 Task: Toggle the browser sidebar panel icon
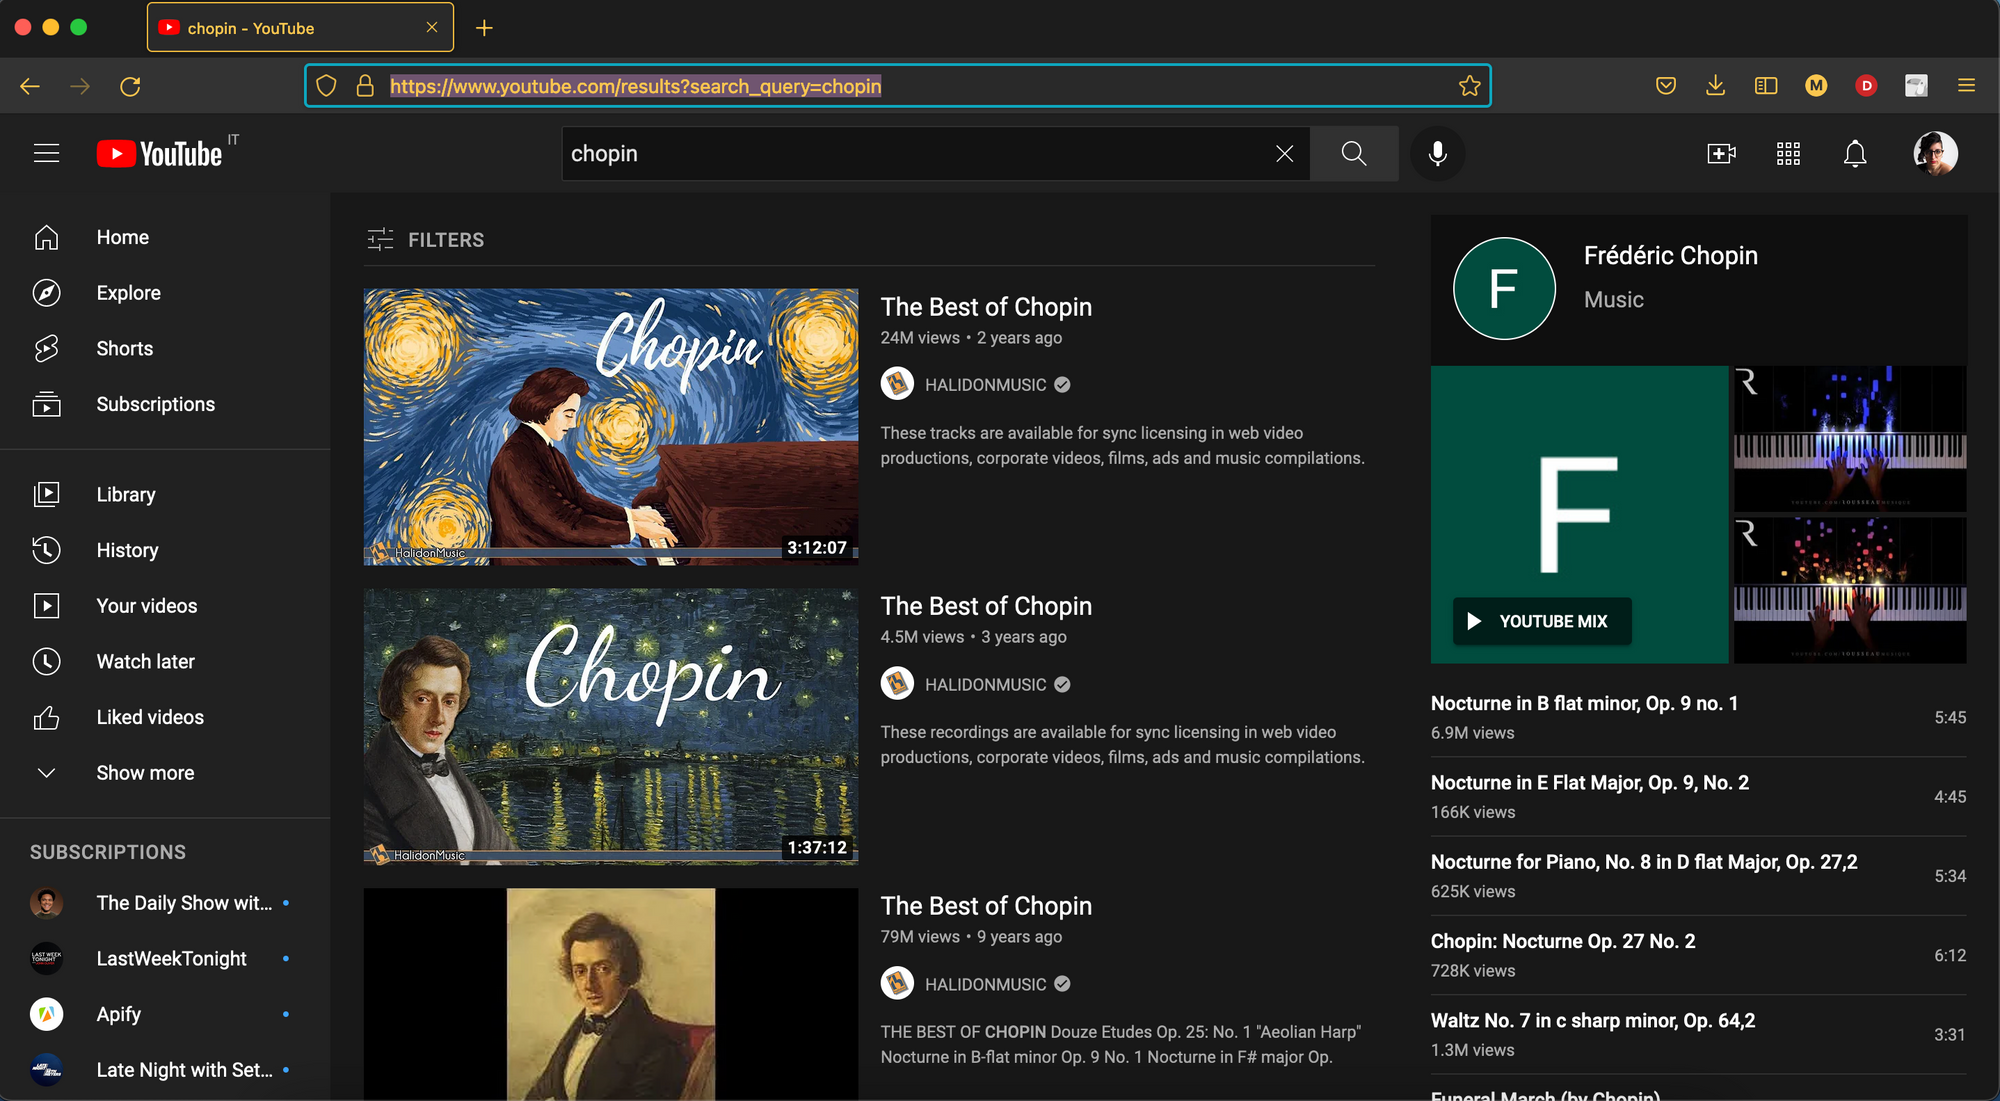(1766, 86)
